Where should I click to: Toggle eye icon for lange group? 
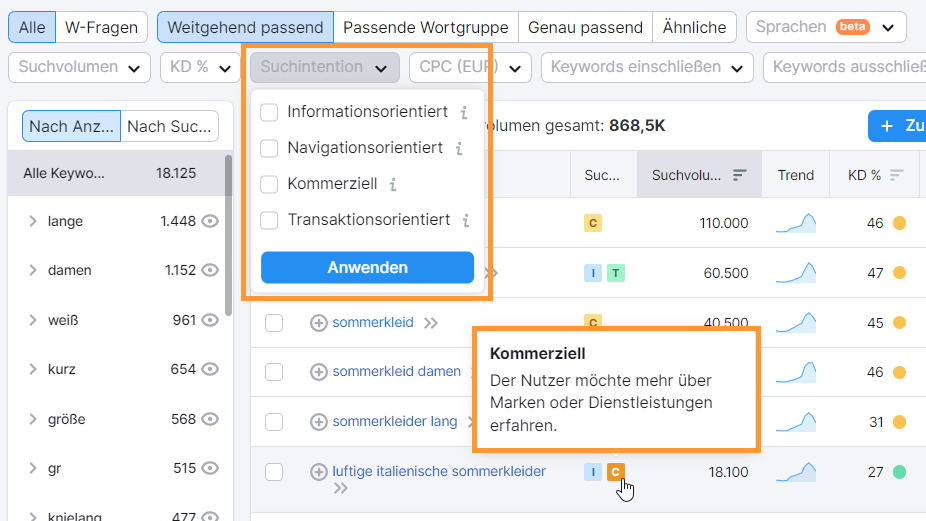tap(210, 222)
